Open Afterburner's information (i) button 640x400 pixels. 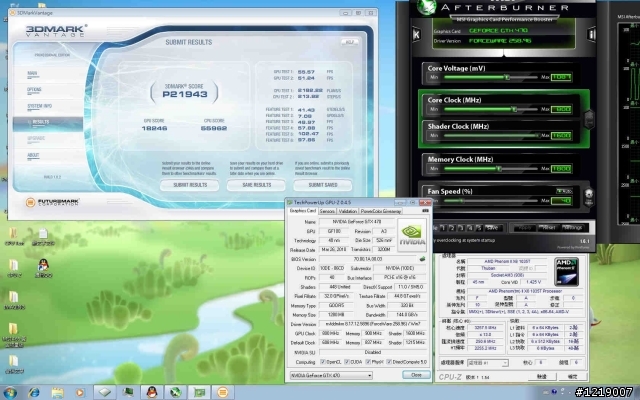point(591,34)
